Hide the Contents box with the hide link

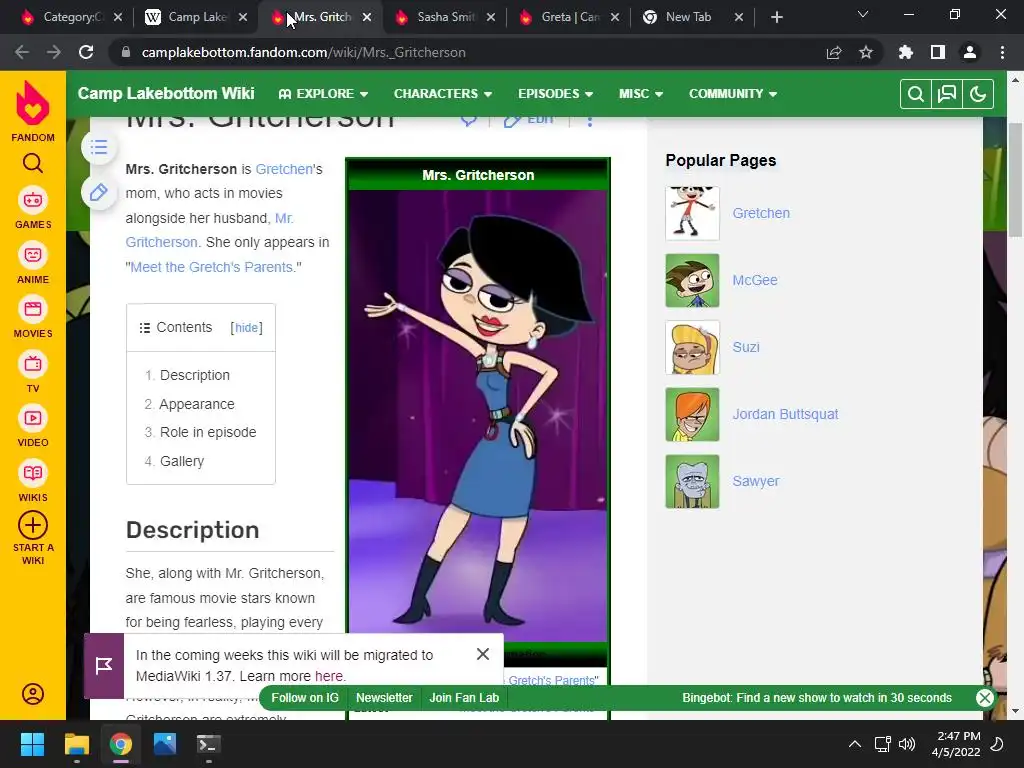(x=246, y=328)
